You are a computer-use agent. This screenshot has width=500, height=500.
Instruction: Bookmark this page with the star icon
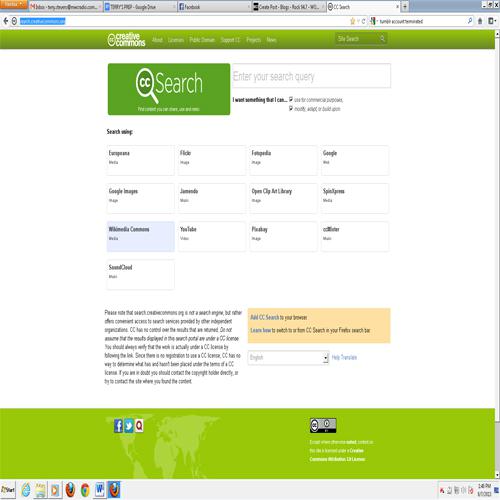353,21
